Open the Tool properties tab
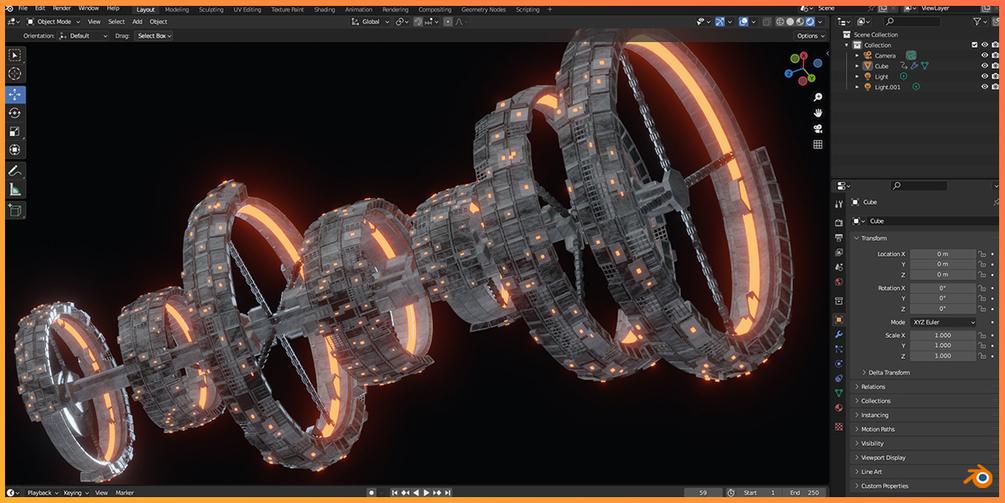The height and width of the screenshot is (503, 1005). [839, 204]
